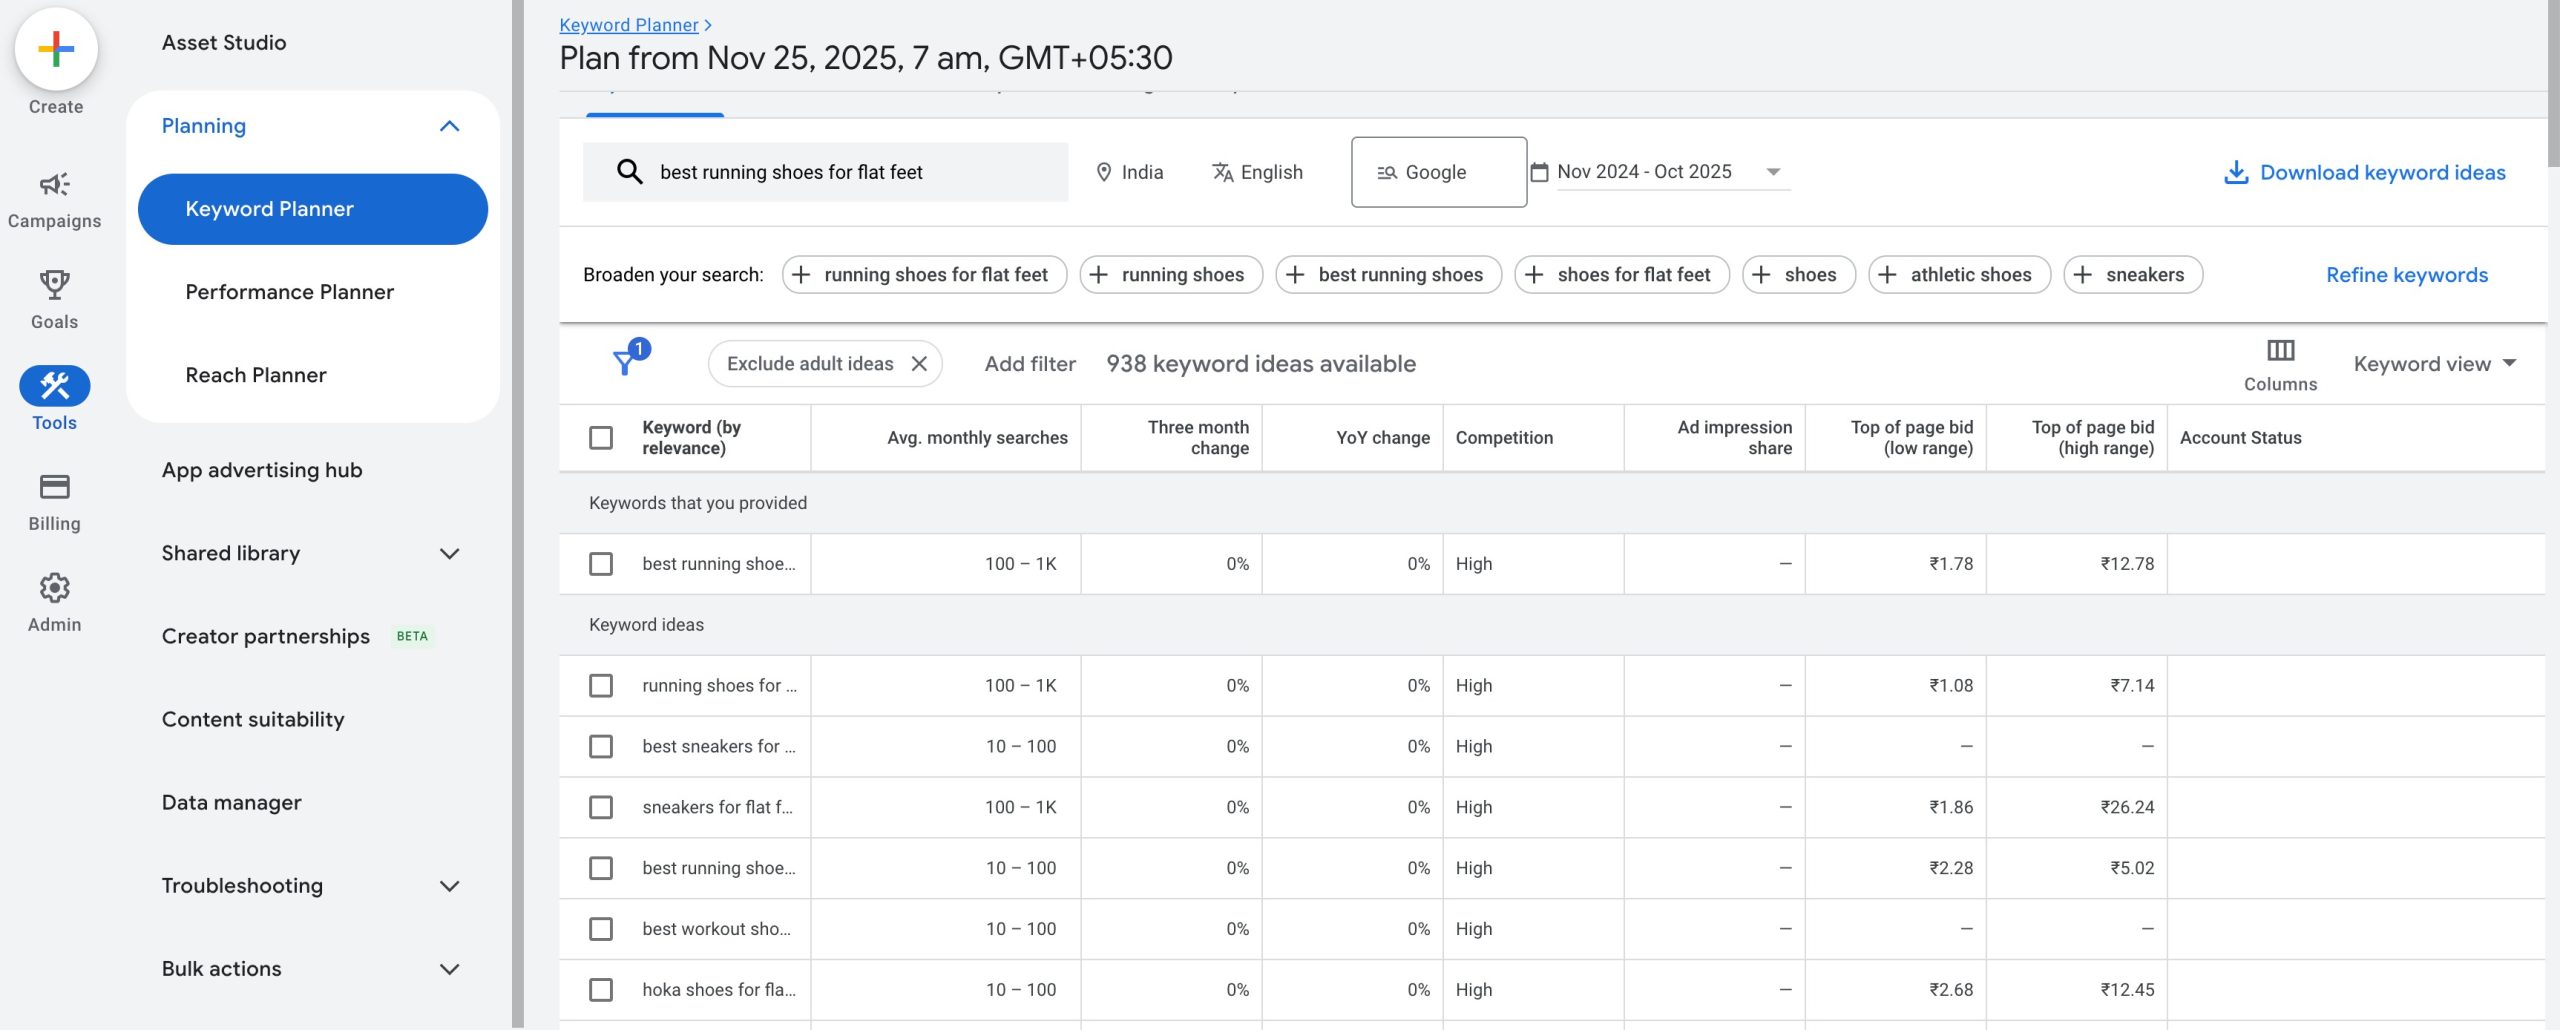
Task: Toggle the select-all keywords header checkbox
Action: 601,438
